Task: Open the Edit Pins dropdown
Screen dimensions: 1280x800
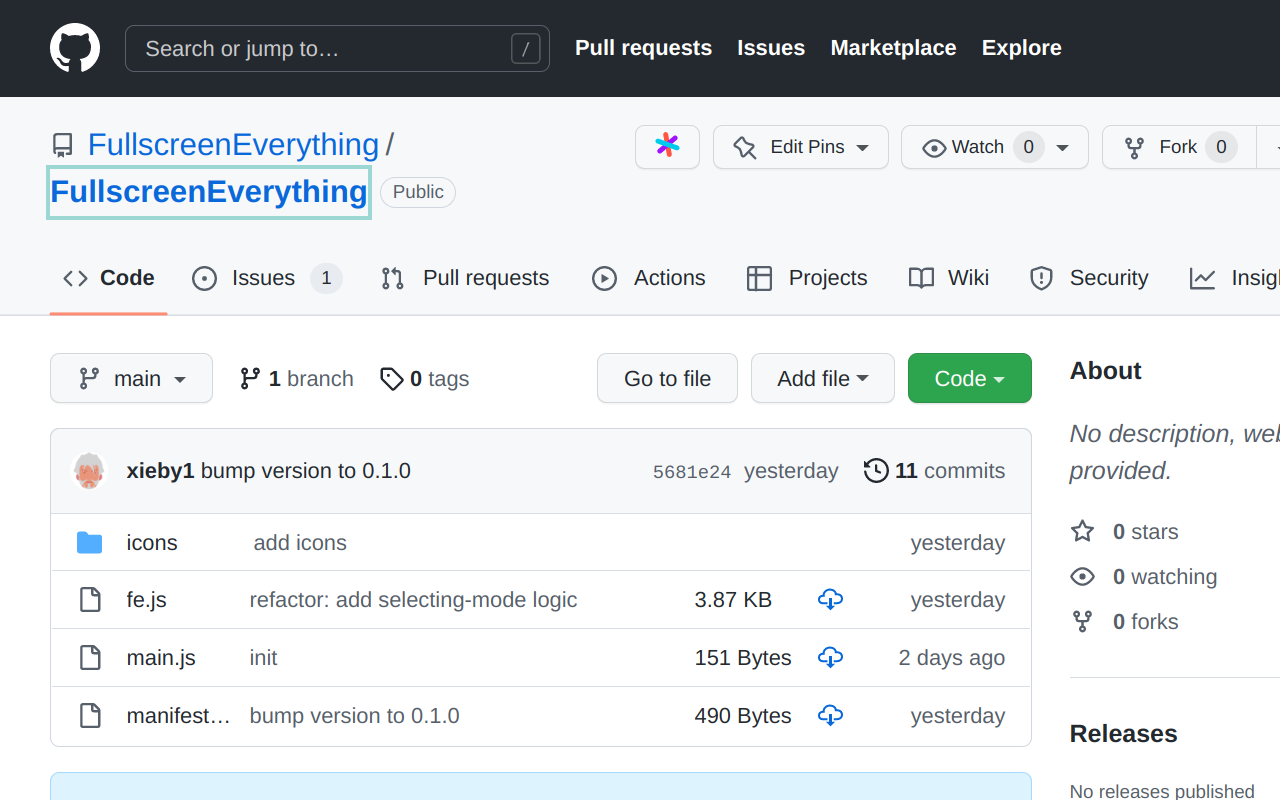Action: click(x=800, y=147)
